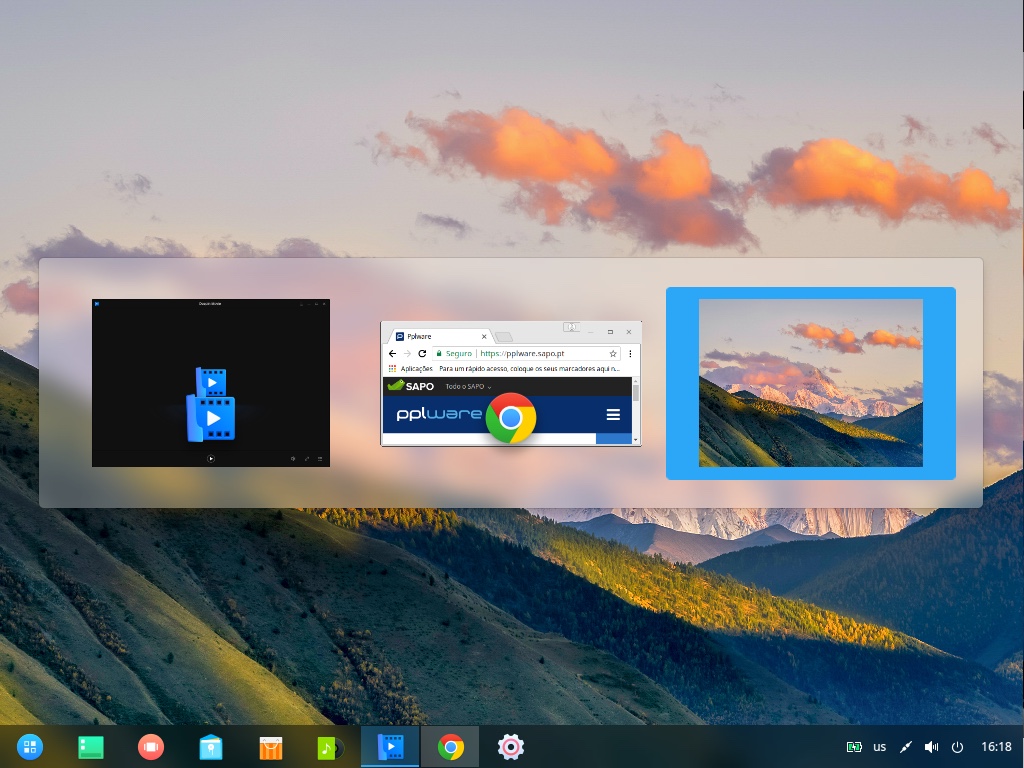1024x768 pixels.
Task: Switch keyboard layout via the us tray indicator
Action: click(x=879, y=746)
